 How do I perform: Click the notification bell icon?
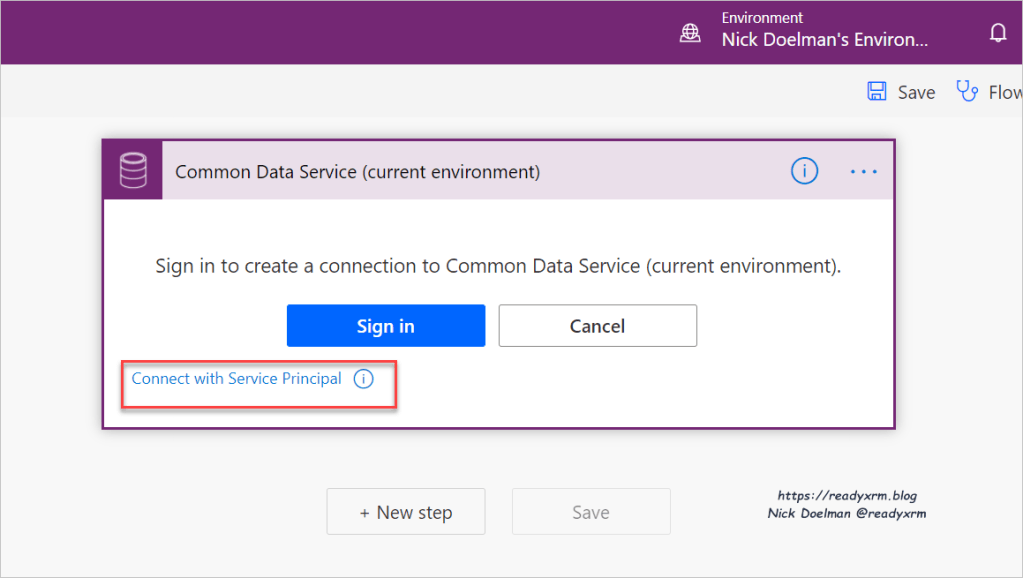click(997, 33)
